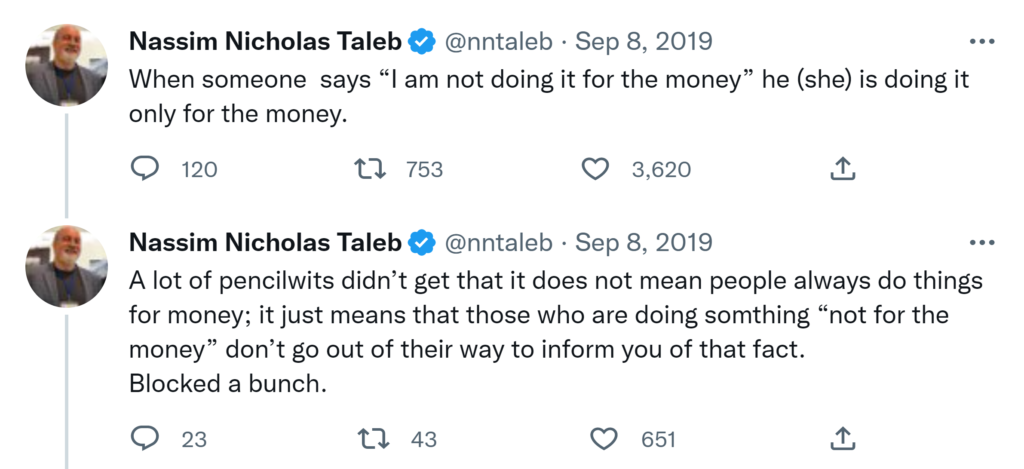Viewport: 1024px width, 469px height.
Task: Click the @nntaleb handle on the second tweet
Action: click(497, 243)
